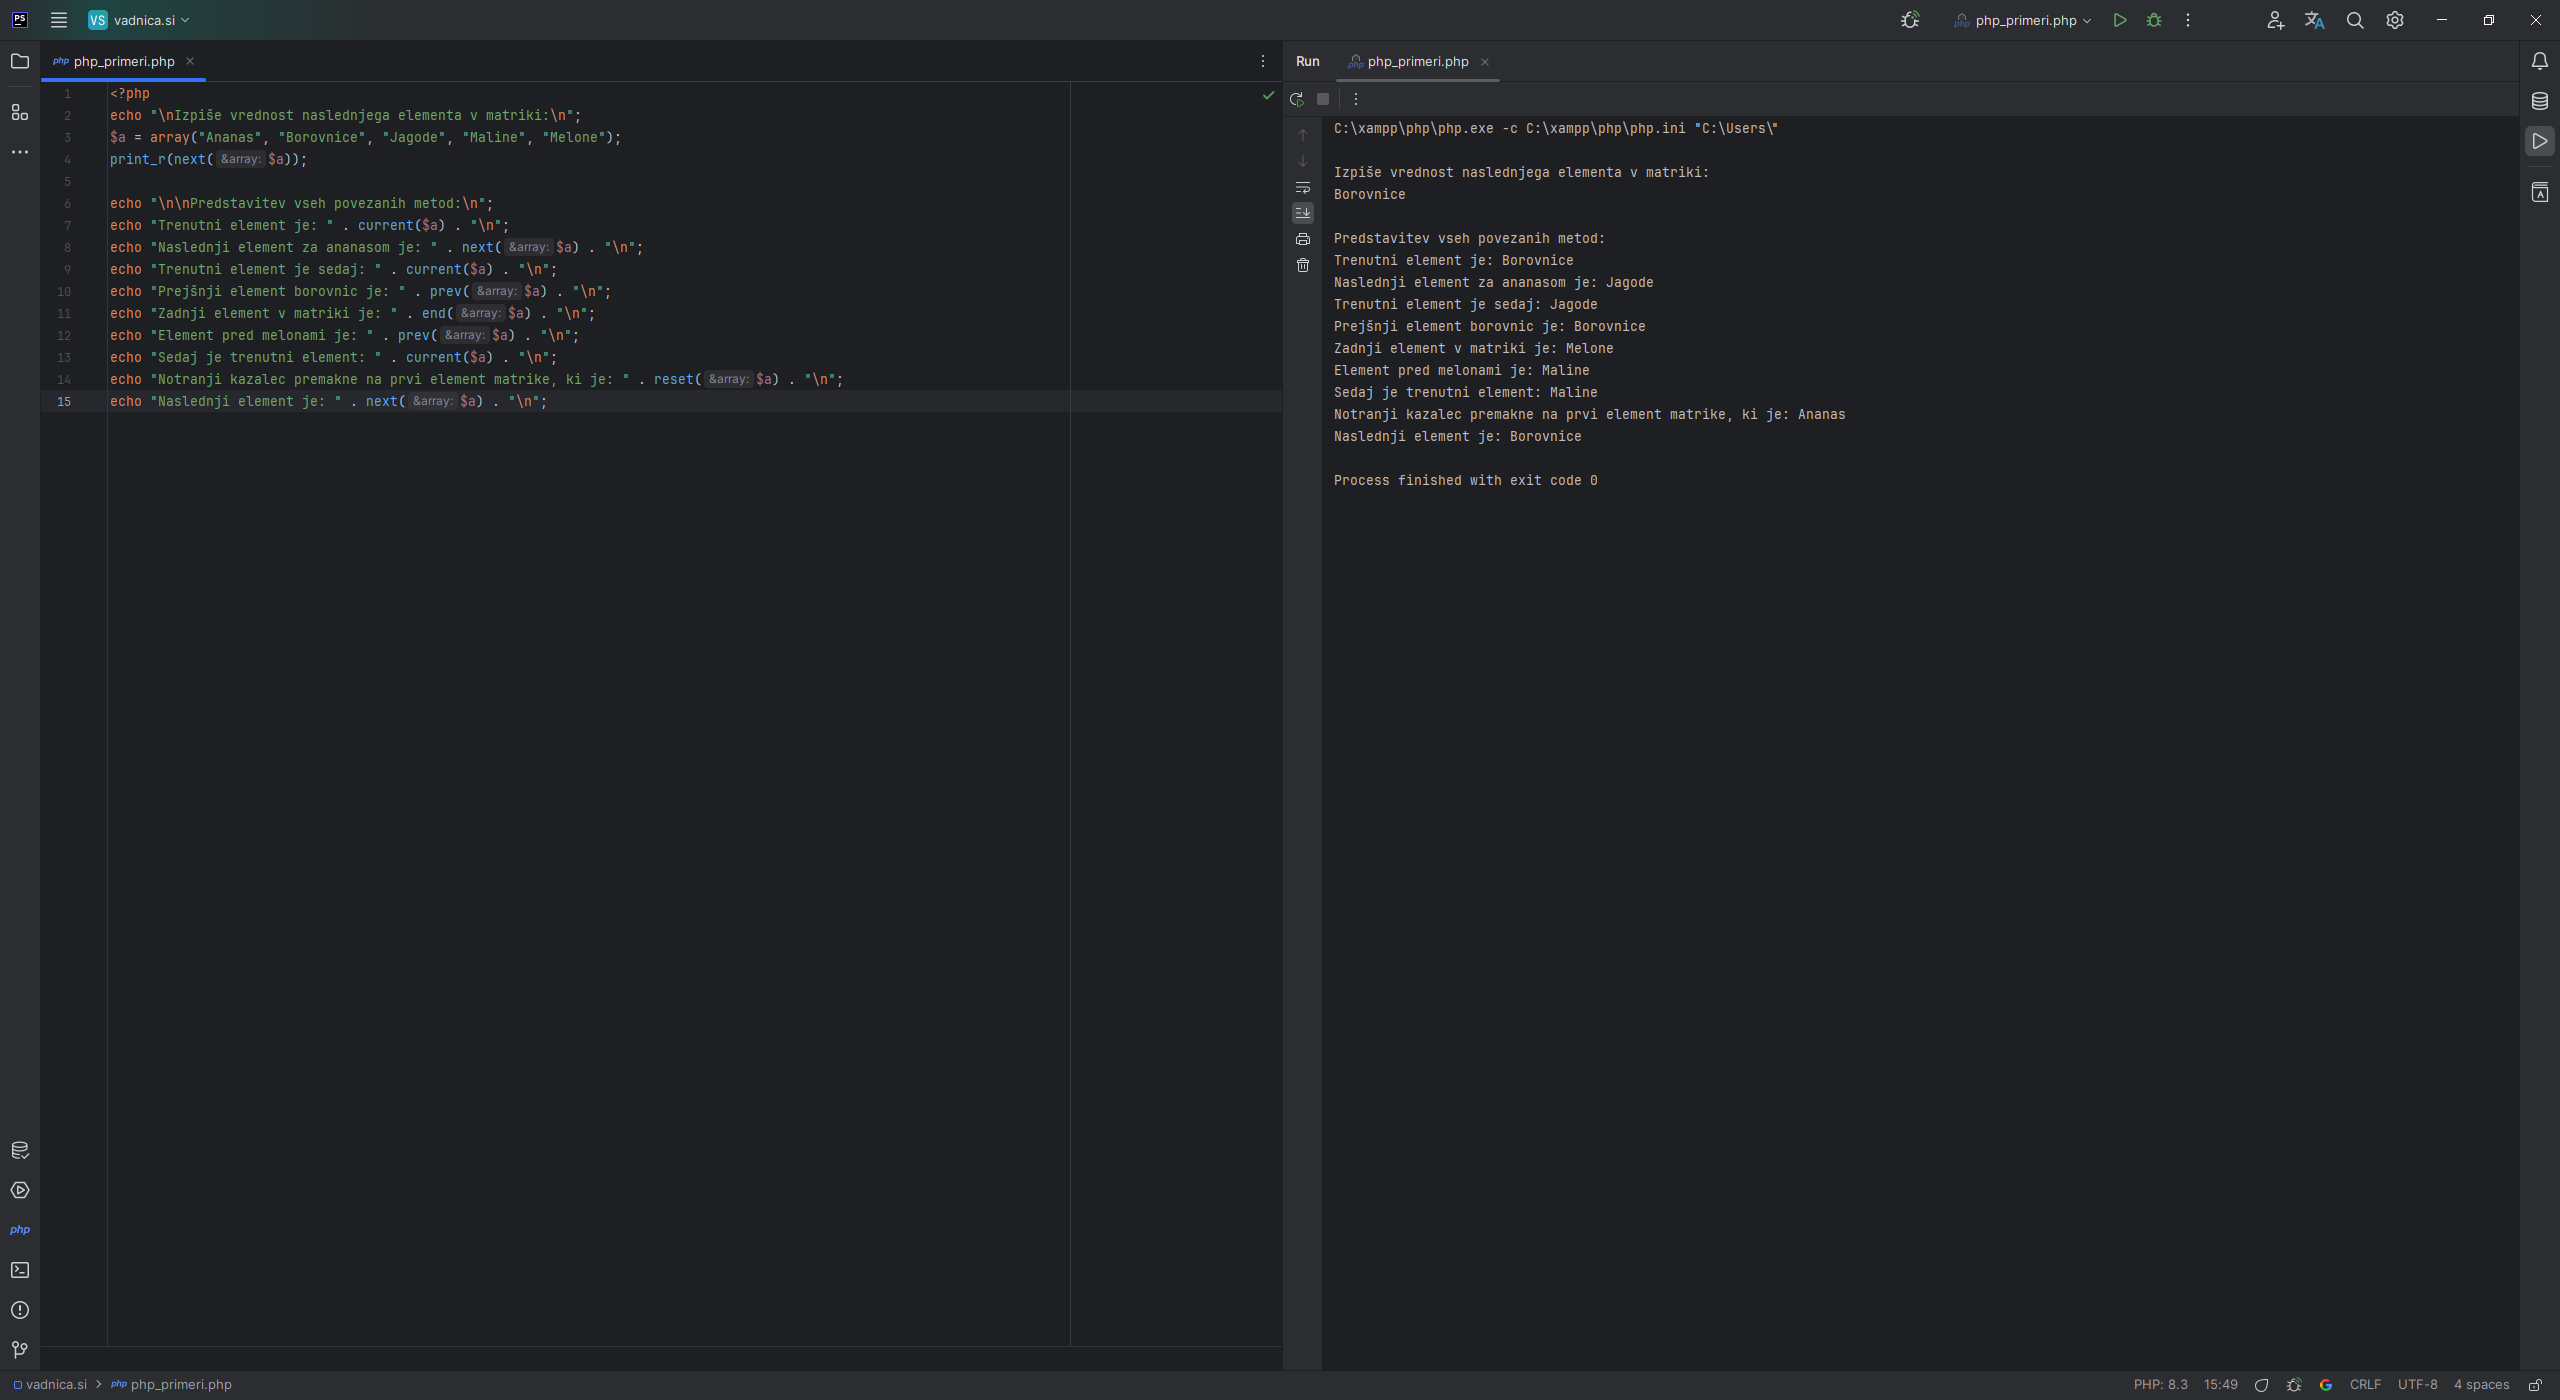Open the Terminal tool window
Viewport: 2560px width, 1400px height.
(19, 1270)
